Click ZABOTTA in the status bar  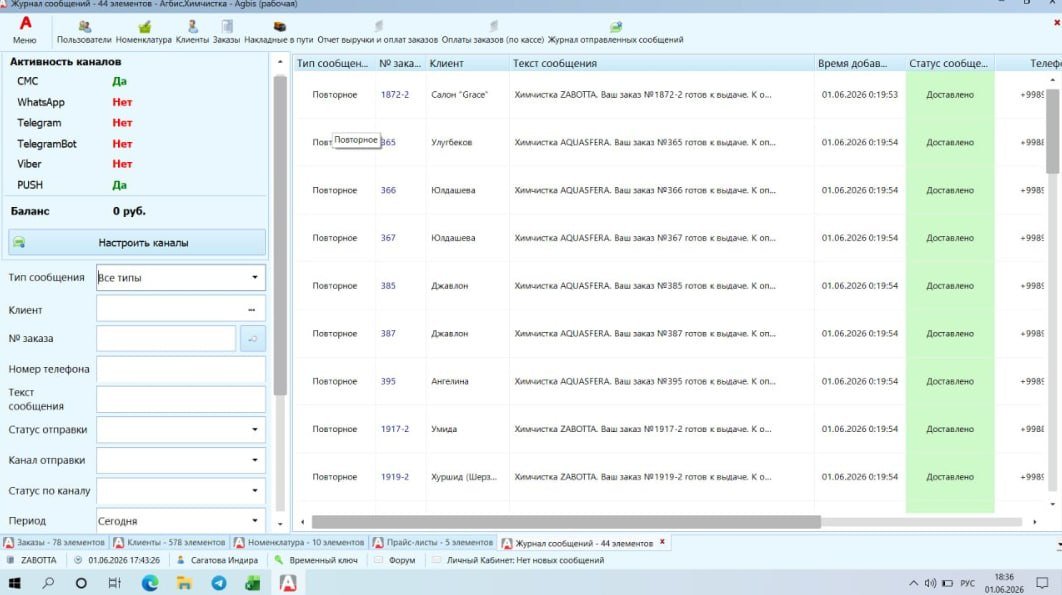coord(33,560)
